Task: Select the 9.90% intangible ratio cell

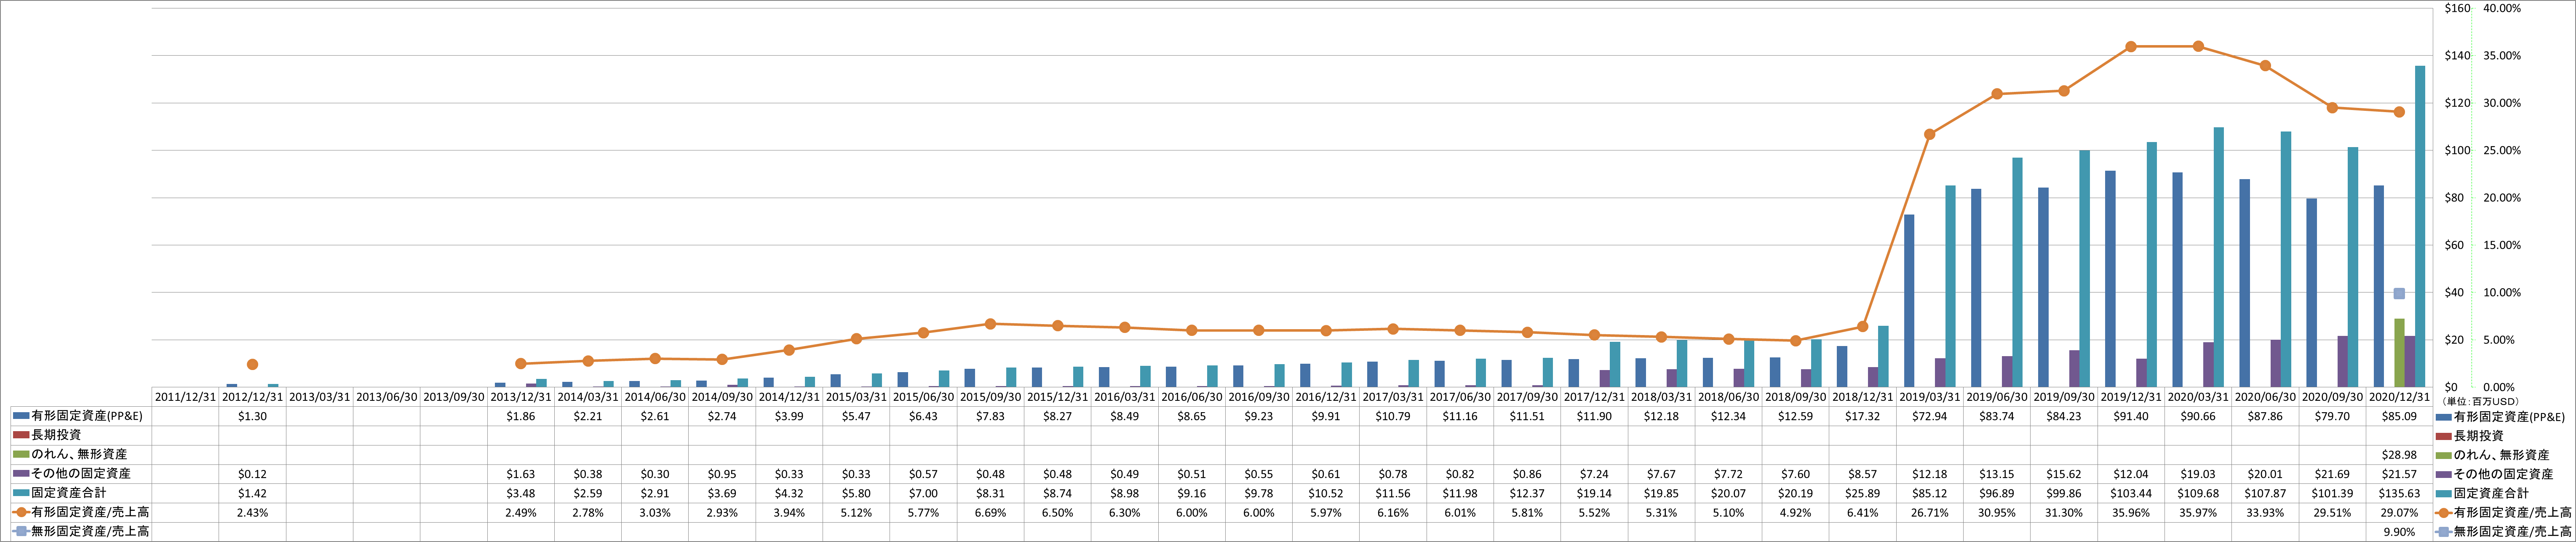Action: coord(2399,532)
